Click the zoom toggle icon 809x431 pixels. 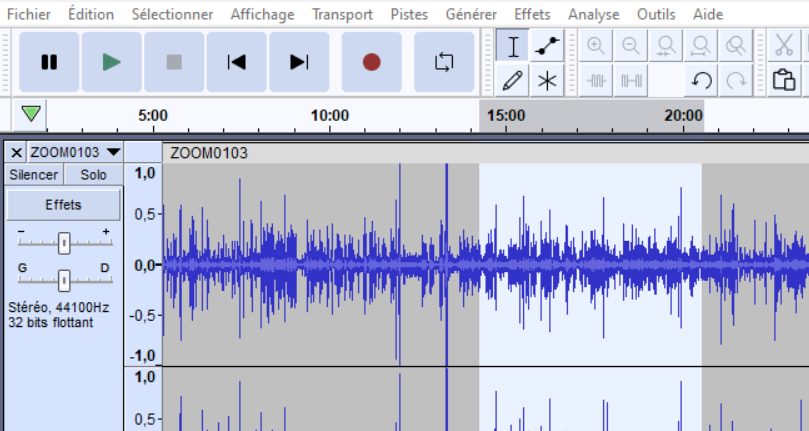[736, 46]
